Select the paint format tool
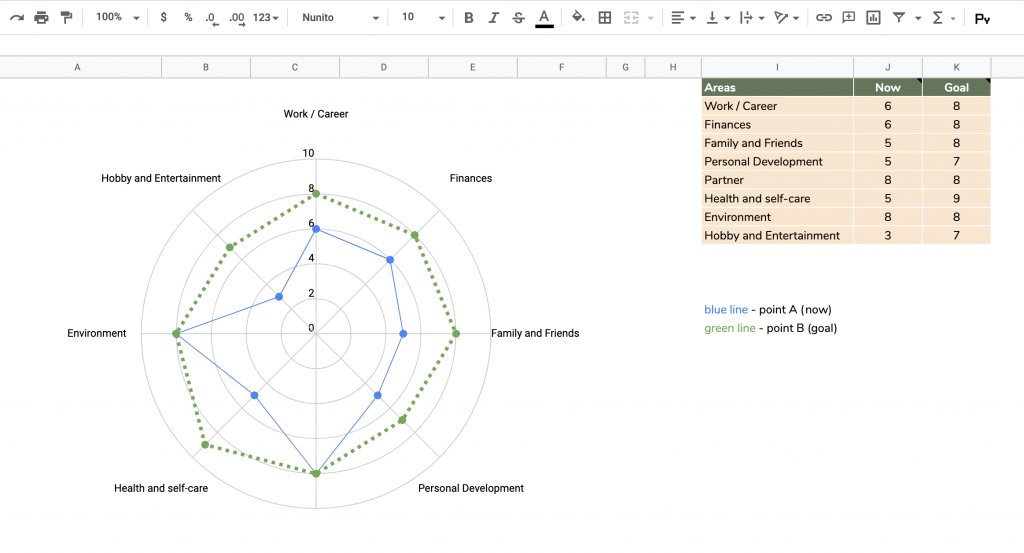1024x553 pixels. (x=66, y=18)
